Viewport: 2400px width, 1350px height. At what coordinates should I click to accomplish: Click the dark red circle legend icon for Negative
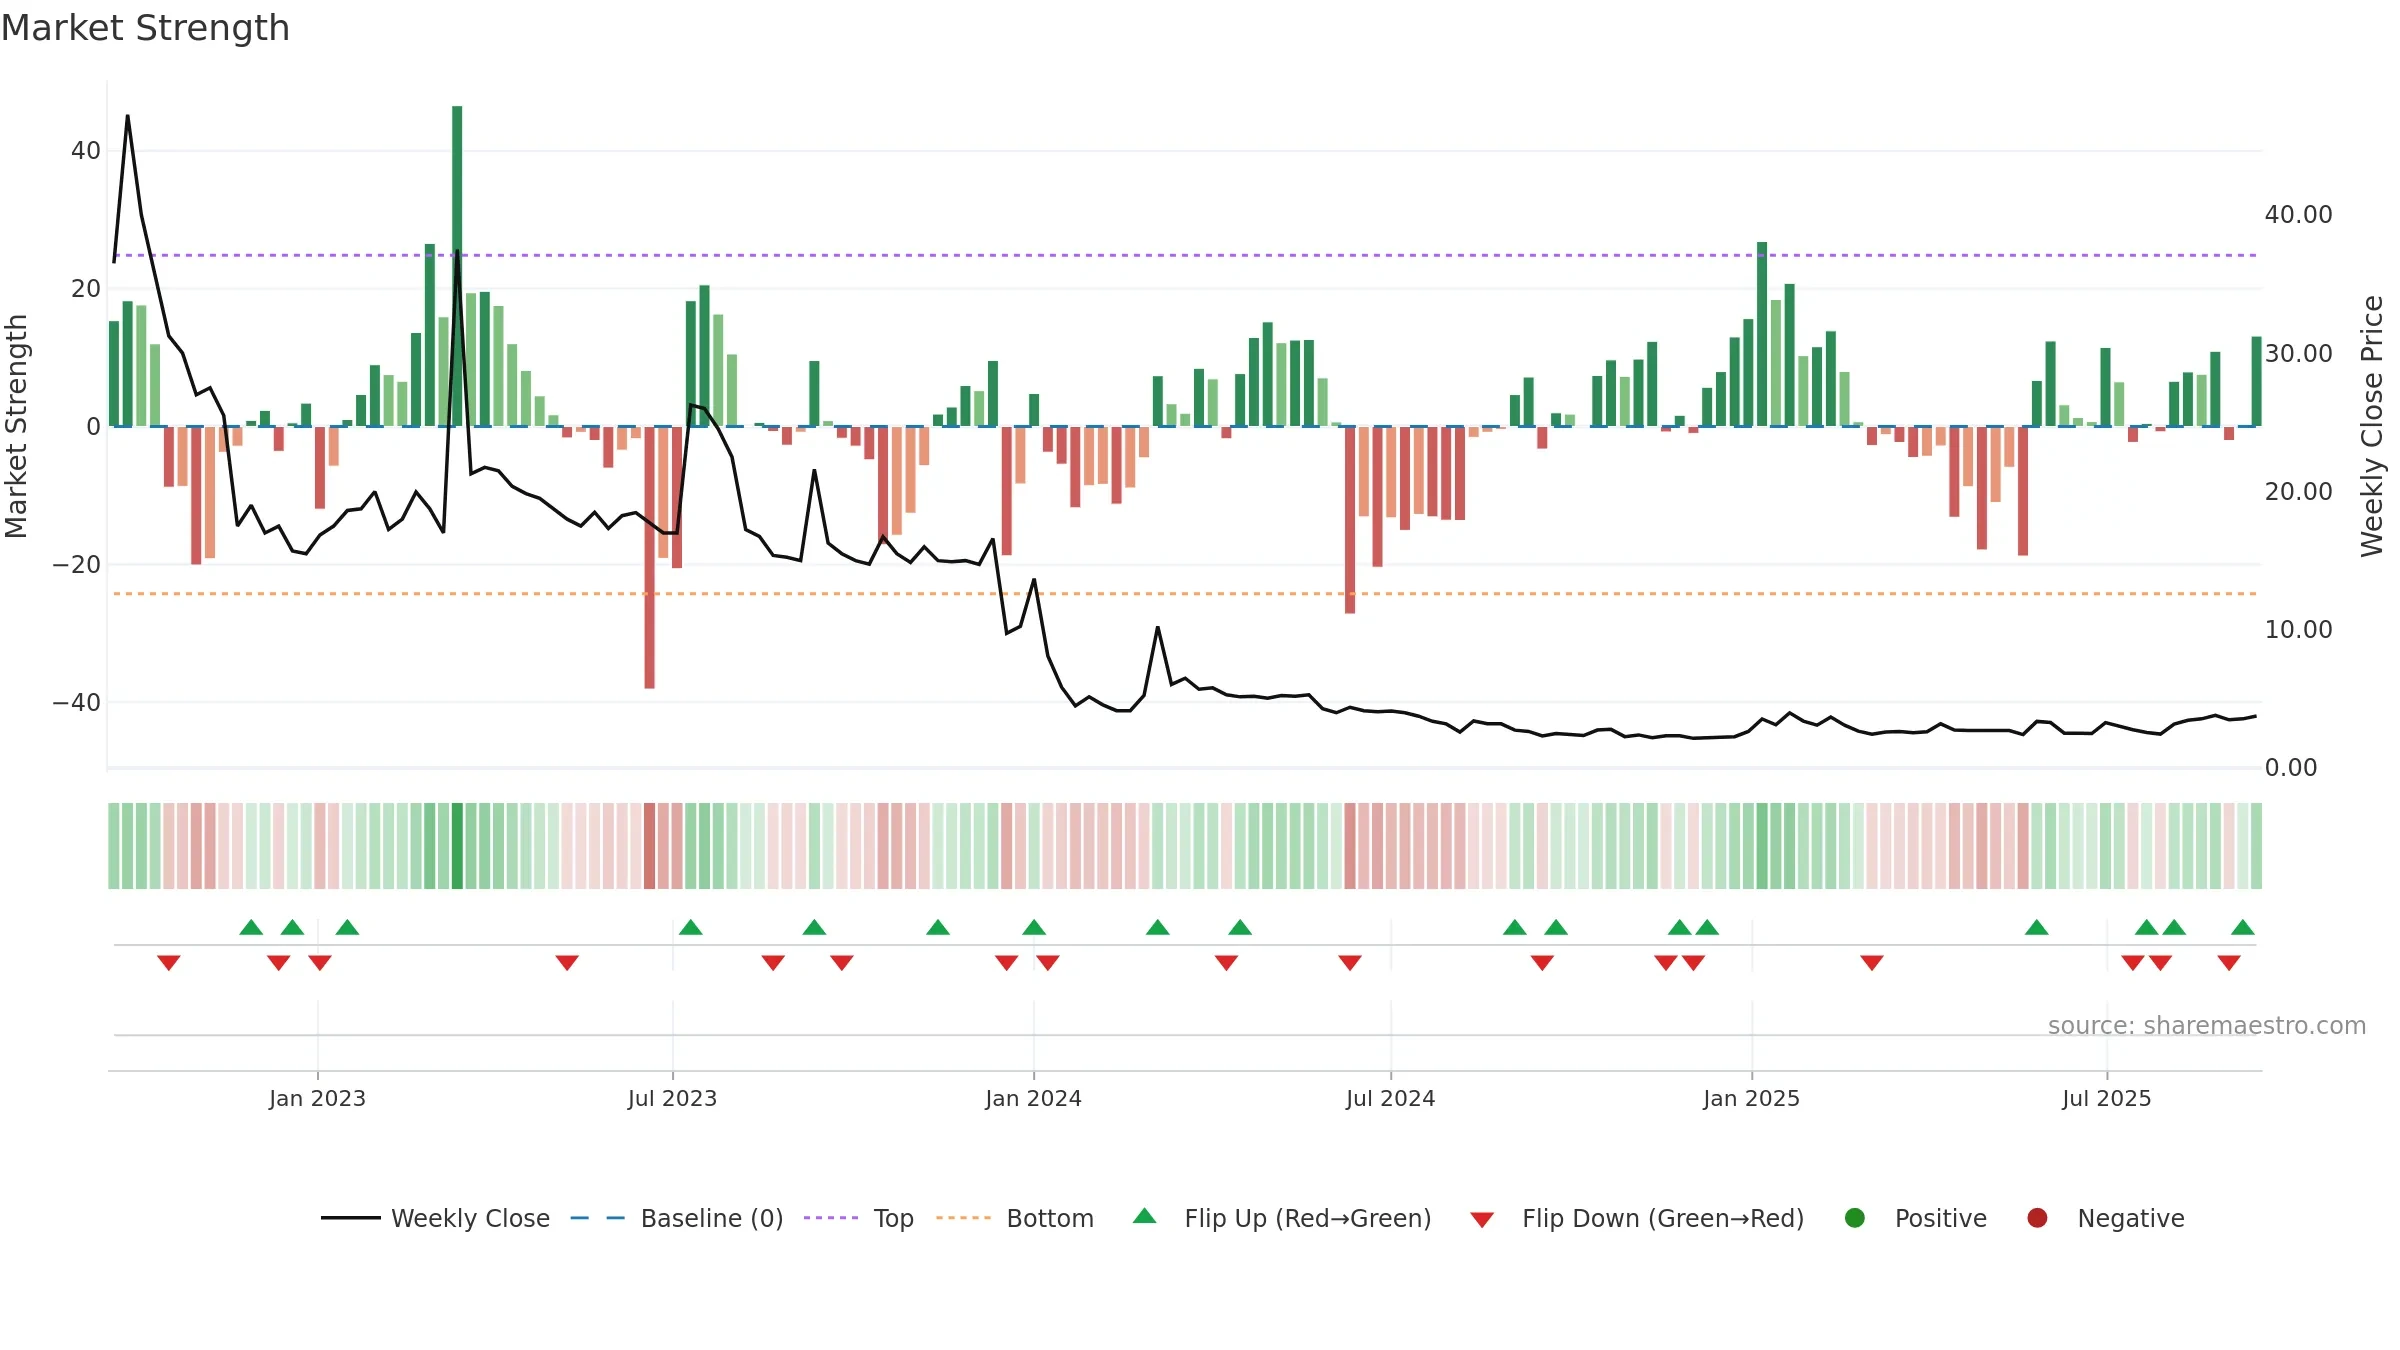click(x=2037, y=1218)
